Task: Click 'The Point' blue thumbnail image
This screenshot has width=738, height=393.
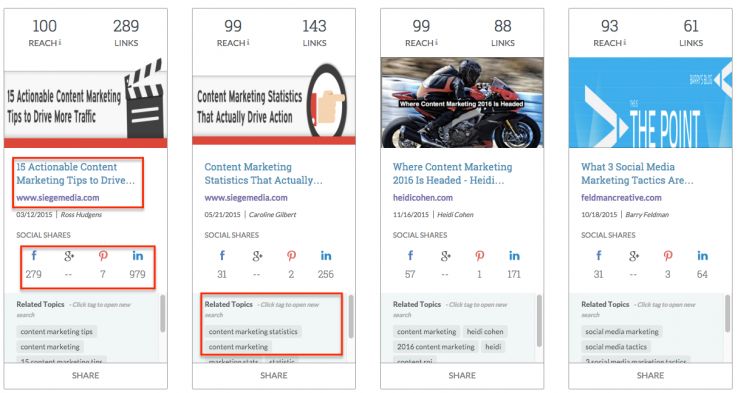Action: pos(650,103)
